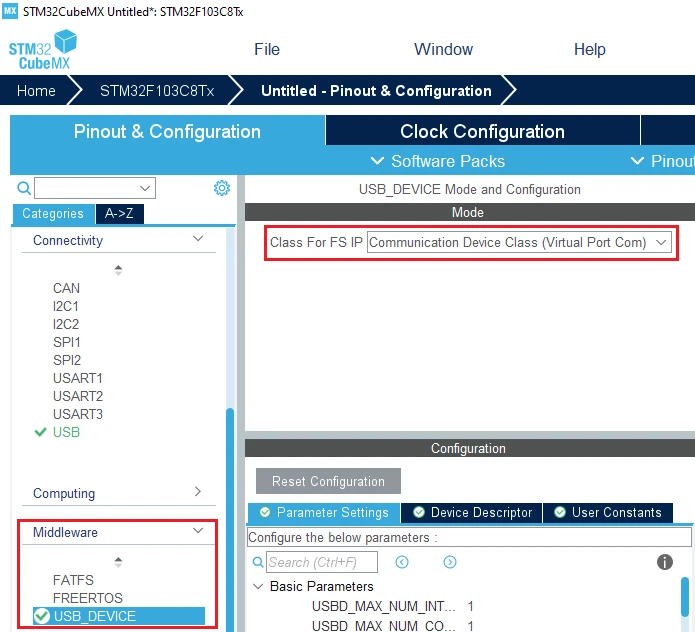Select USB_DEVICE middleware

tap(119, 616)
